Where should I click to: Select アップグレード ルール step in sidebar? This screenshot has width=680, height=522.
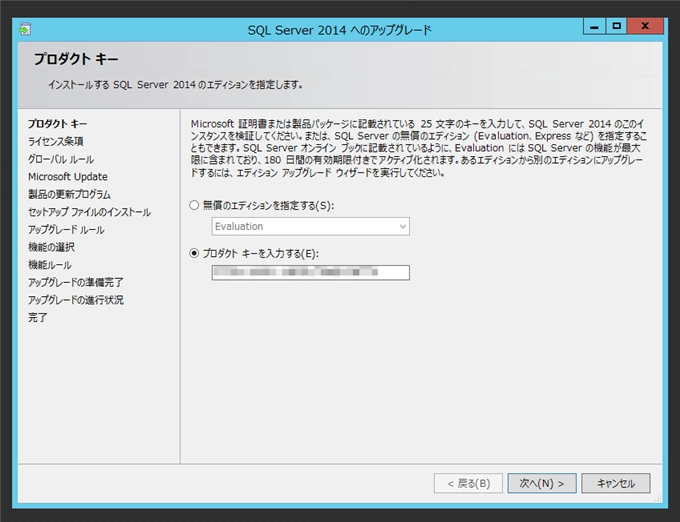tap(66, 229)
